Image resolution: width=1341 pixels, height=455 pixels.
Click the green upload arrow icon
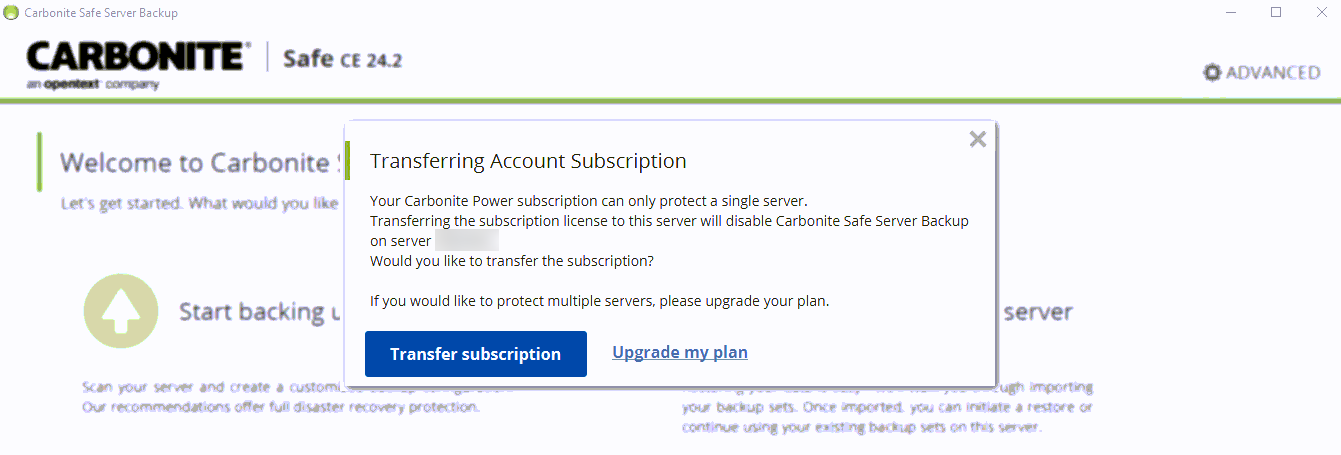coord(121,311)
